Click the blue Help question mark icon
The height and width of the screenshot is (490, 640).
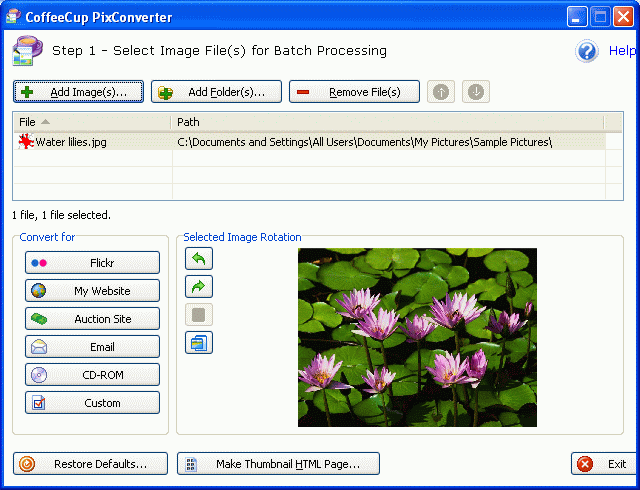tap(587, 51)
